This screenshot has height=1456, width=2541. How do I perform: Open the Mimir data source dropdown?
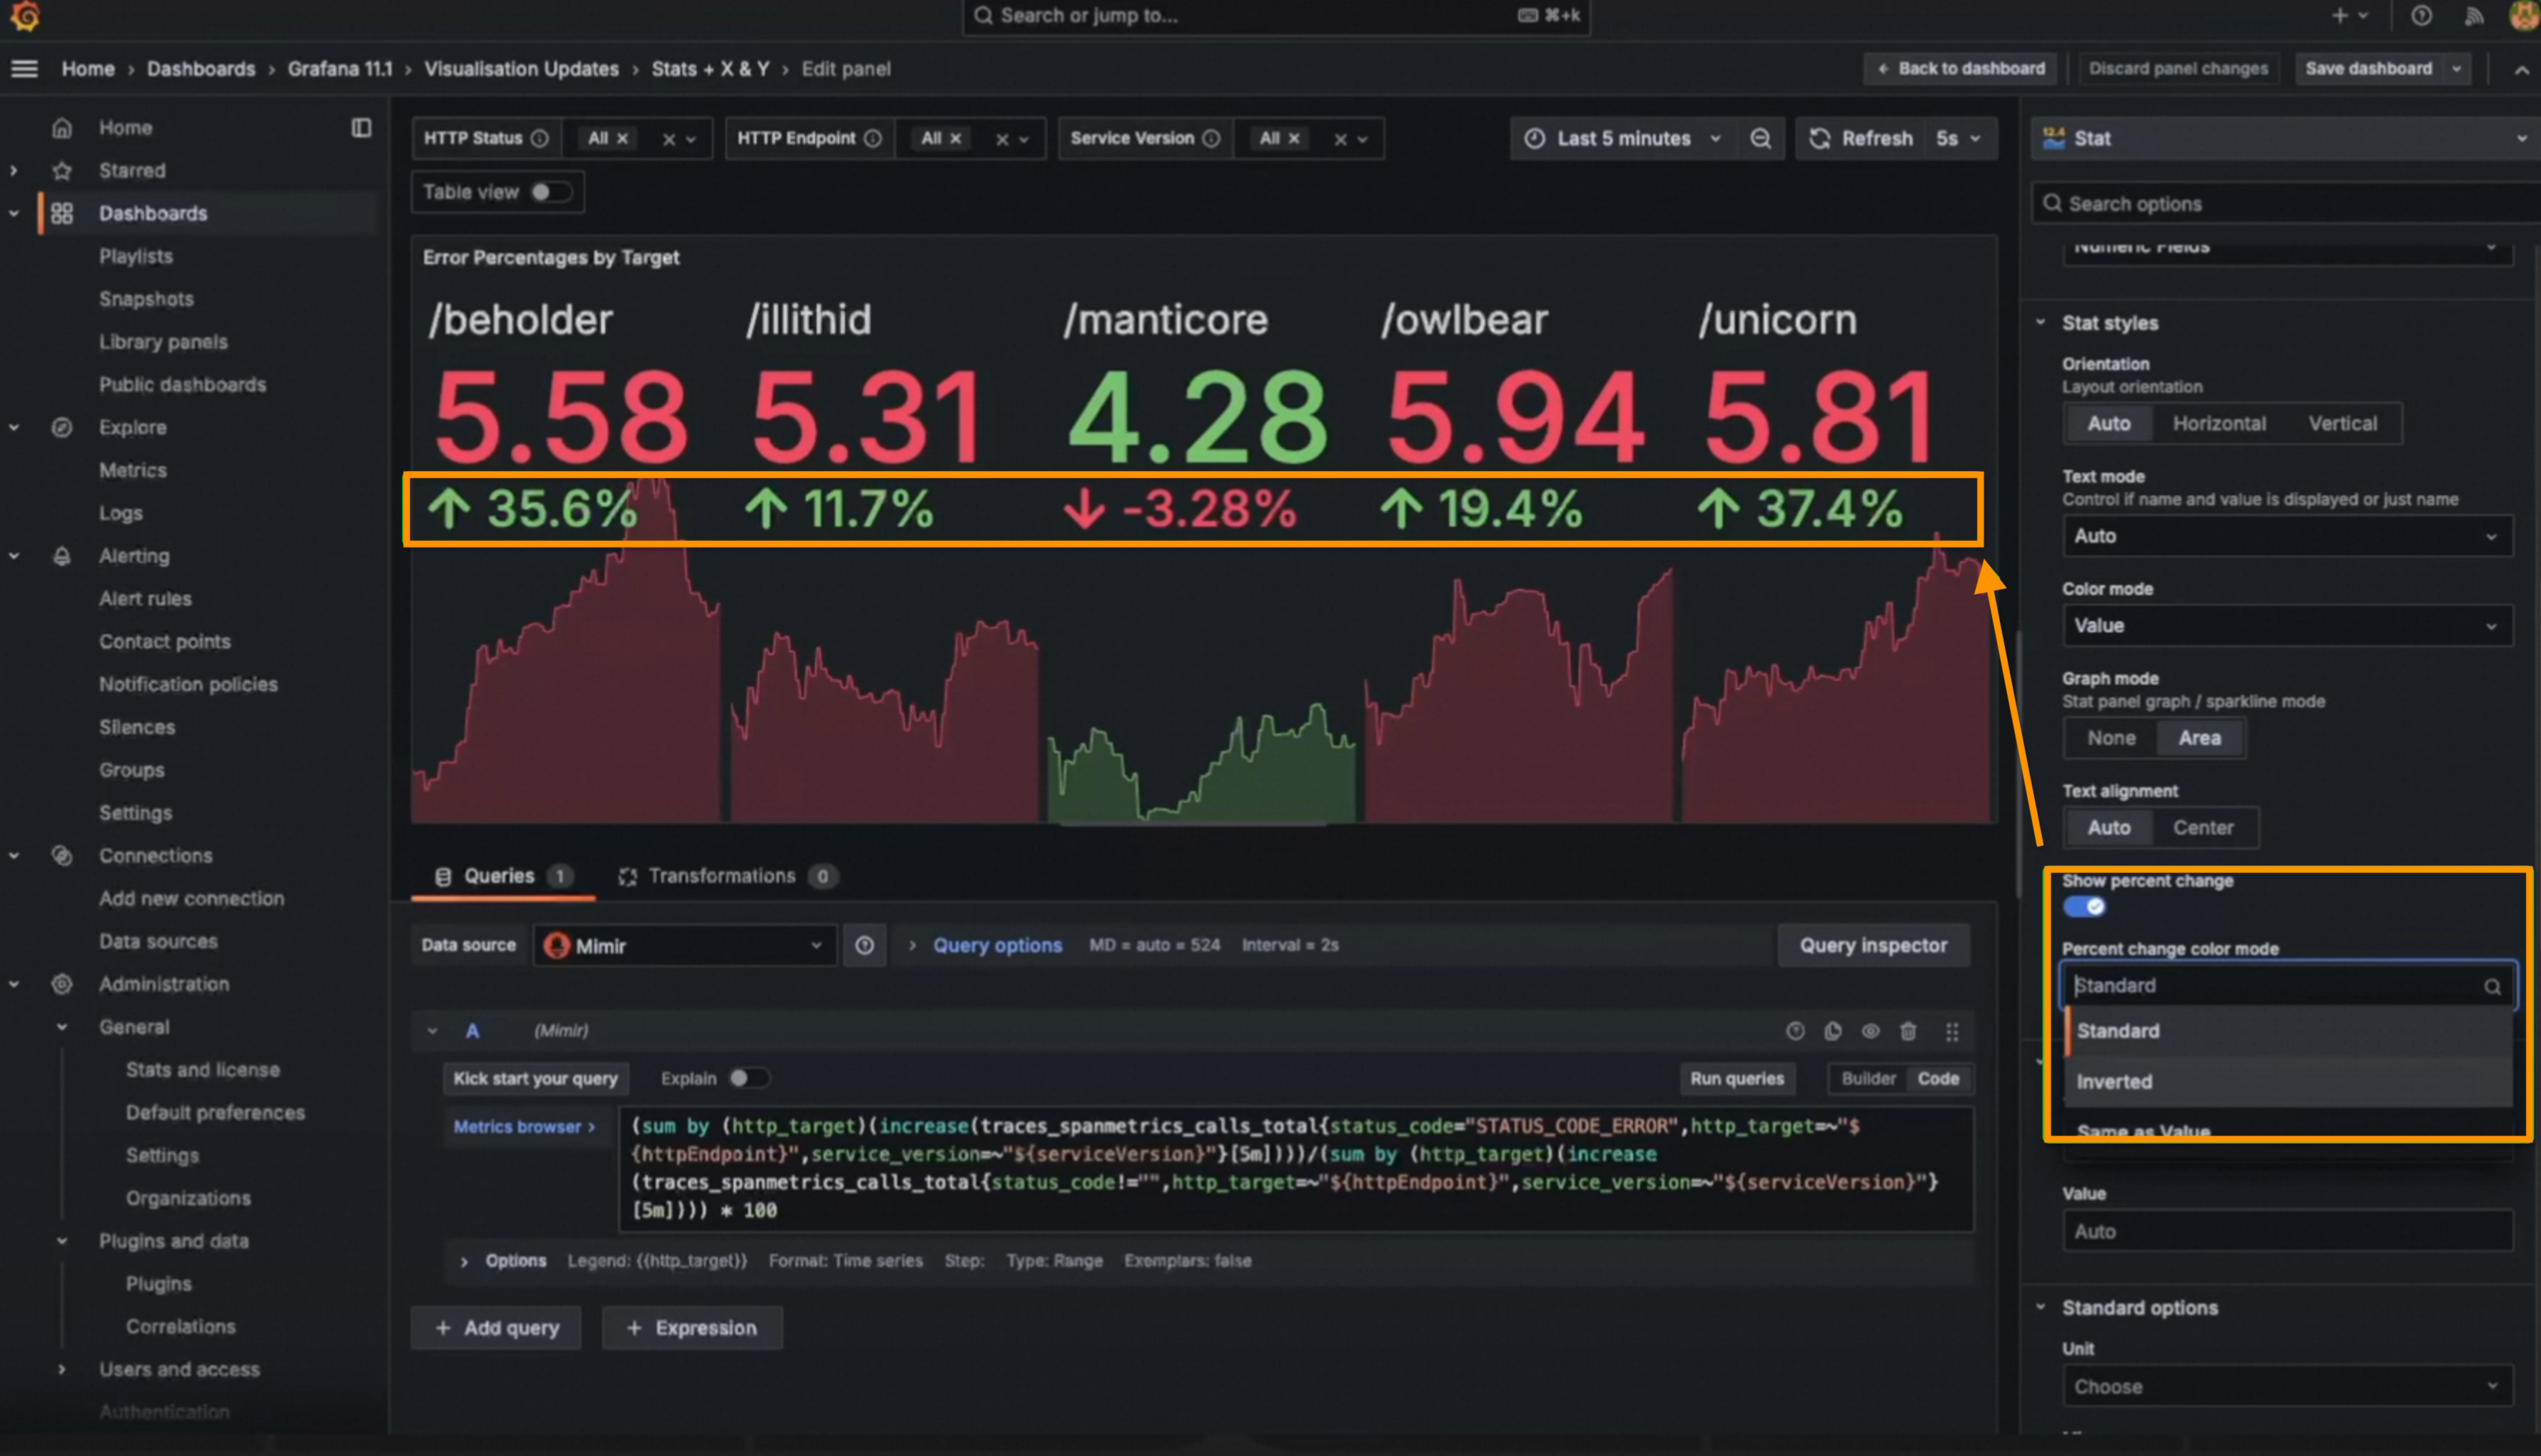[685, 945]
